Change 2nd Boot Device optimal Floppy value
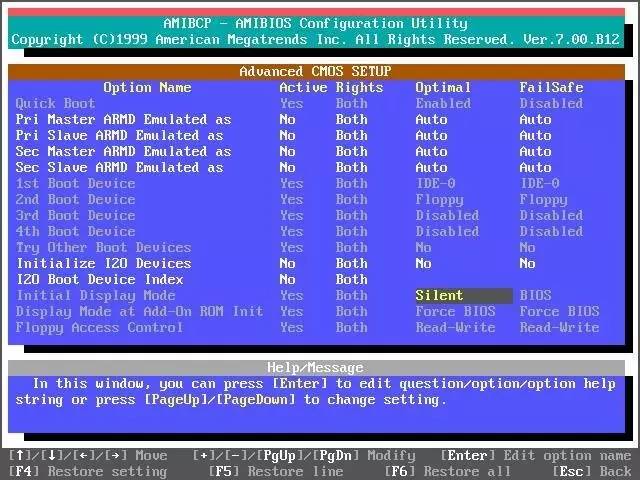 [440, 199]
